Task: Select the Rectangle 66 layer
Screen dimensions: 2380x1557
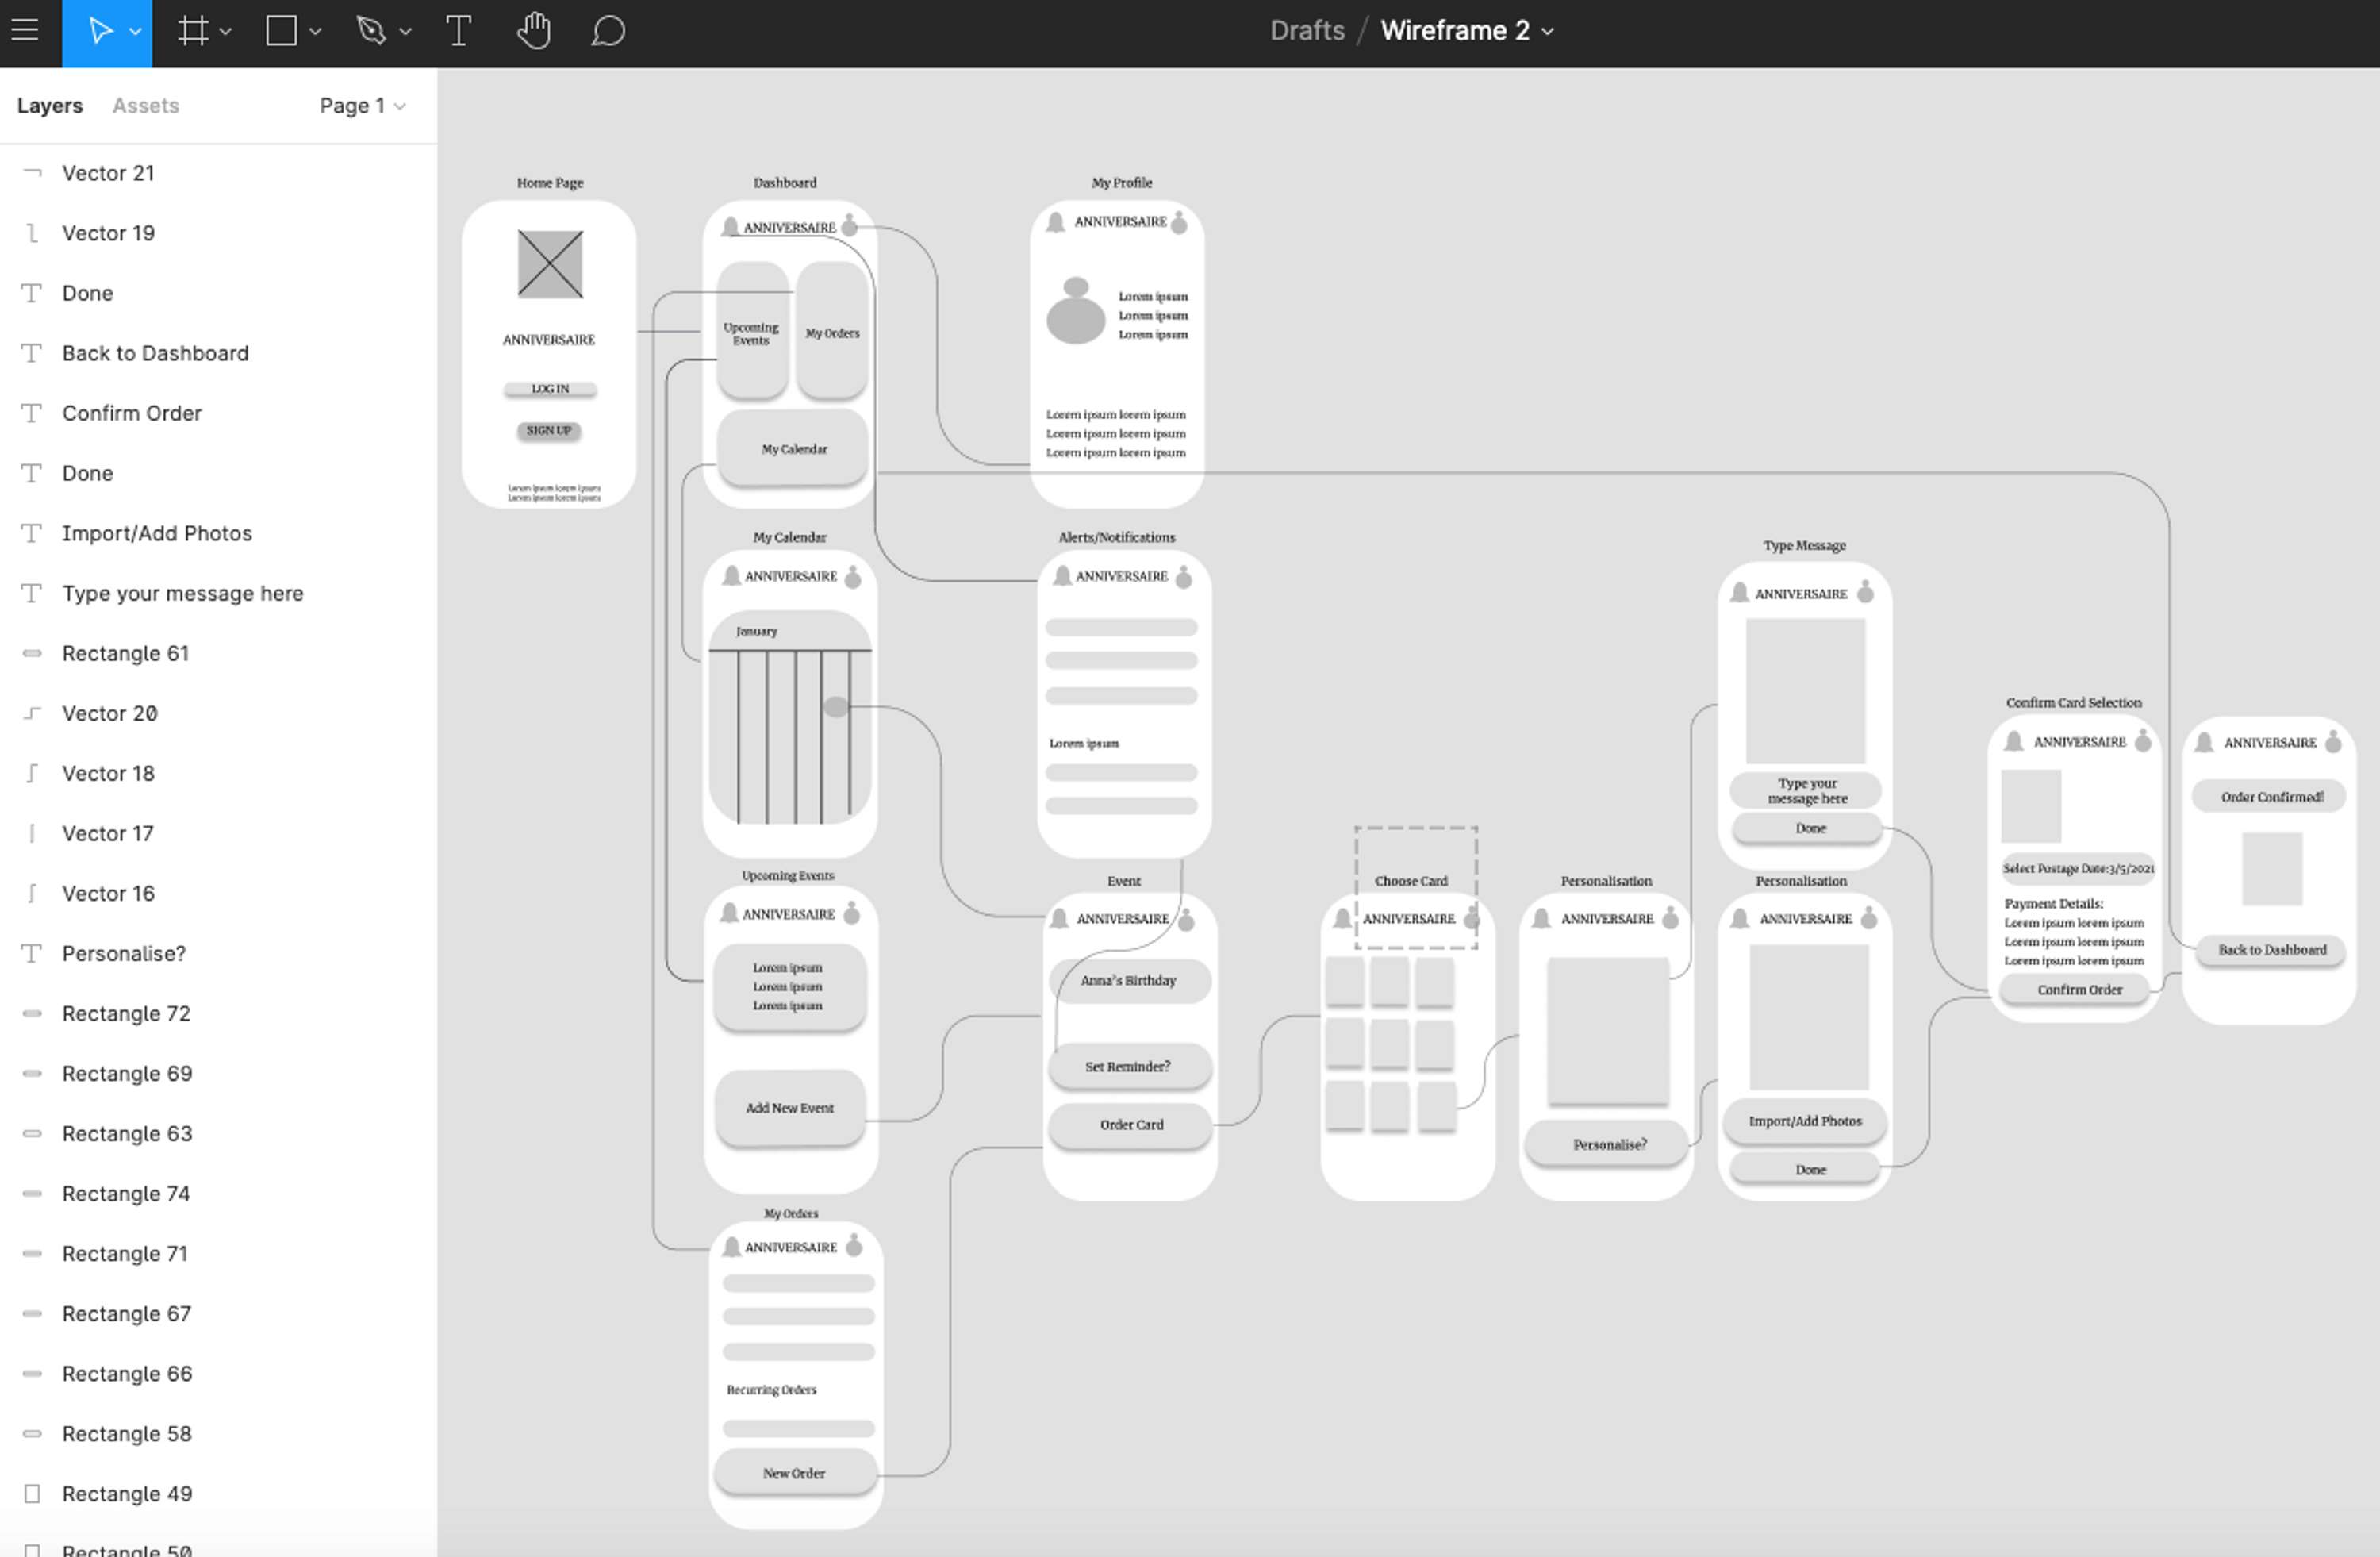Action: click(218, 1373)
